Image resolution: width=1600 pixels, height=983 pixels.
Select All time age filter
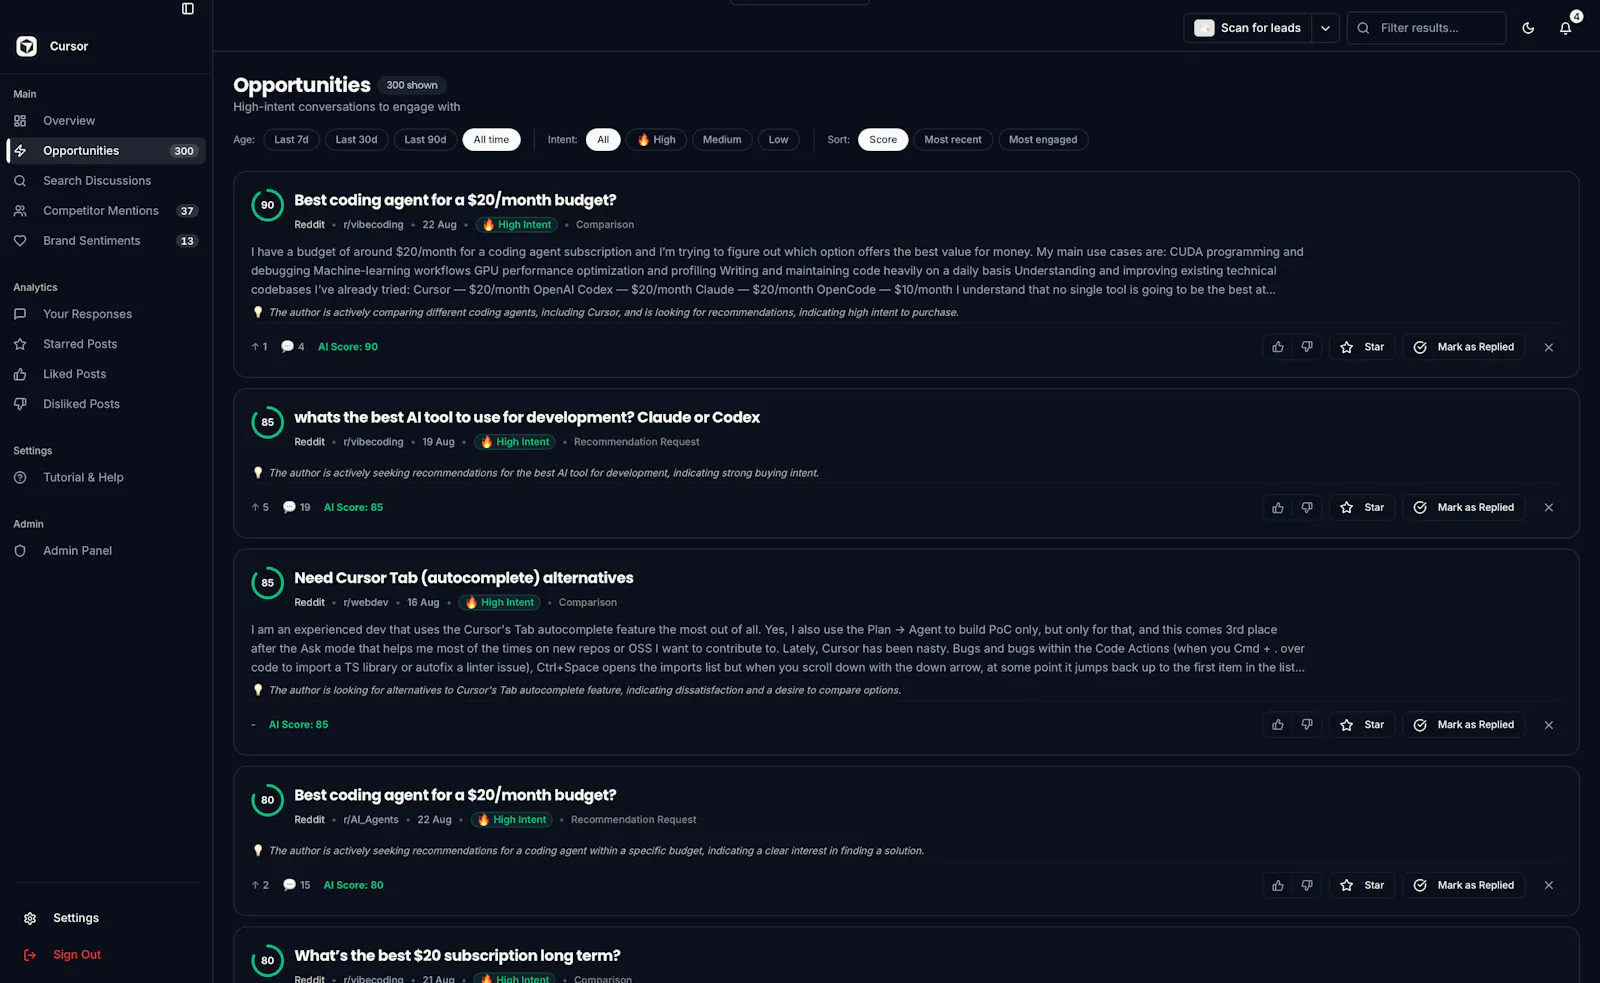(x=491, y=140)
